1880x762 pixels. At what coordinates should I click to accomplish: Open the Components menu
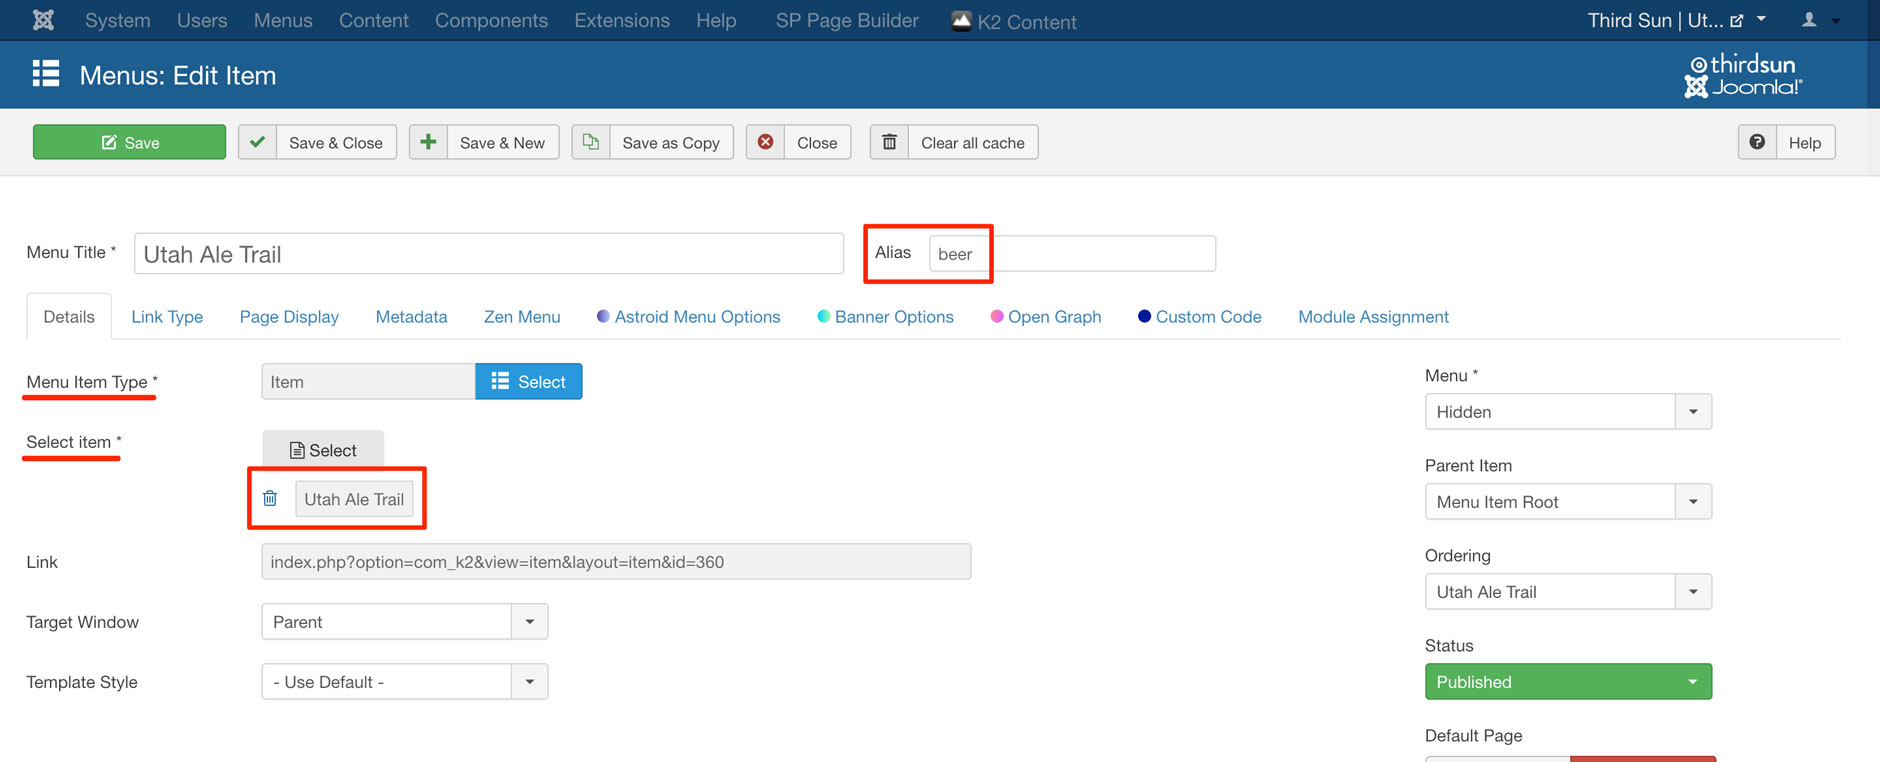coord(491,20)
